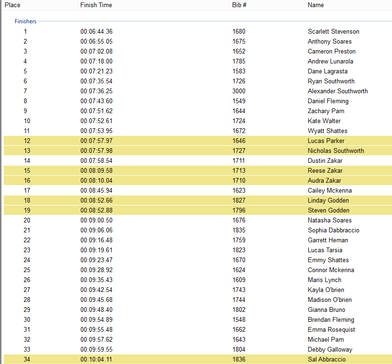392x364 pixels.
Task: Select the name Dane Lagrasta
Action: pos(328,71)
